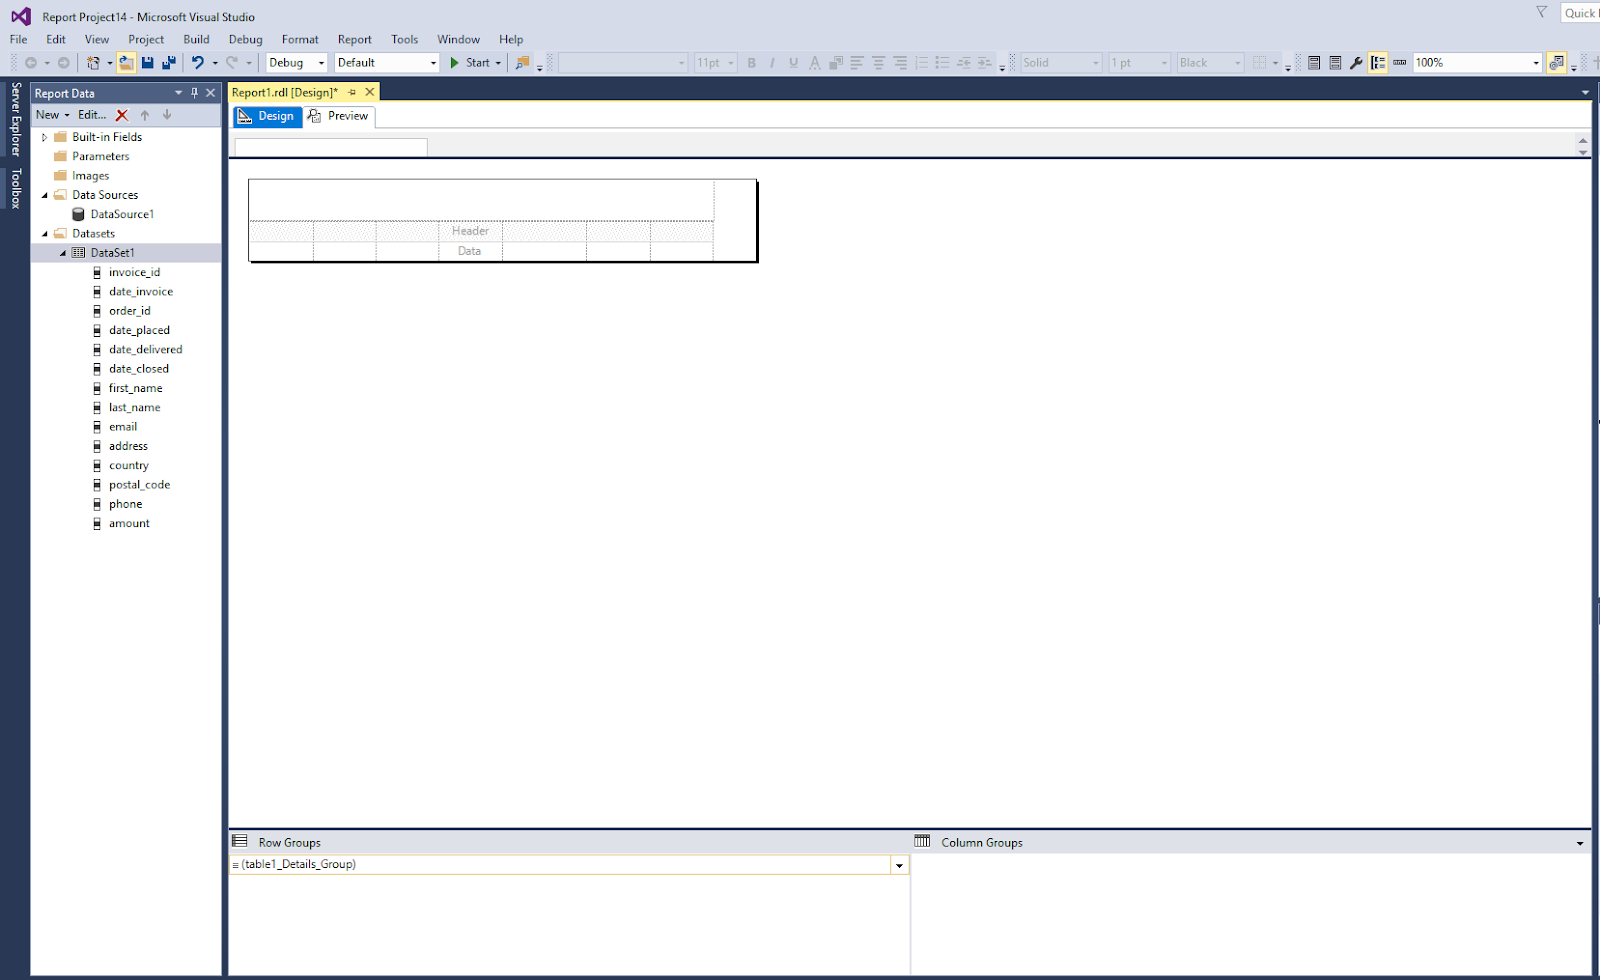Image resolution: width=1600 pixels, height=980 pixels.
Task: Click the report page header icon
Action: 1314,63
